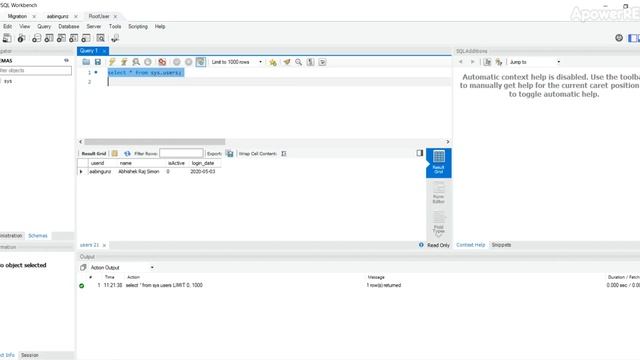Open the Query menu
Image resolution: width=640 pixels, height=360 pixels.
point(44,27)
